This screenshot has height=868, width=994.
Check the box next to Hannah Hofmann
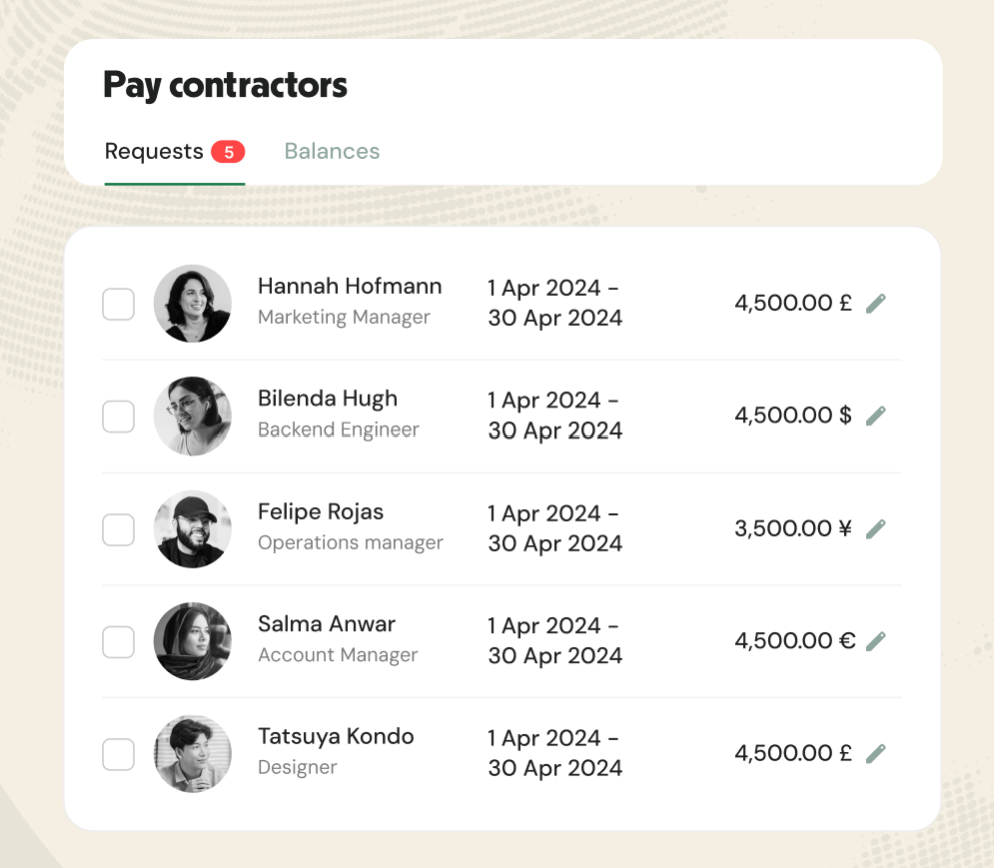118,303
